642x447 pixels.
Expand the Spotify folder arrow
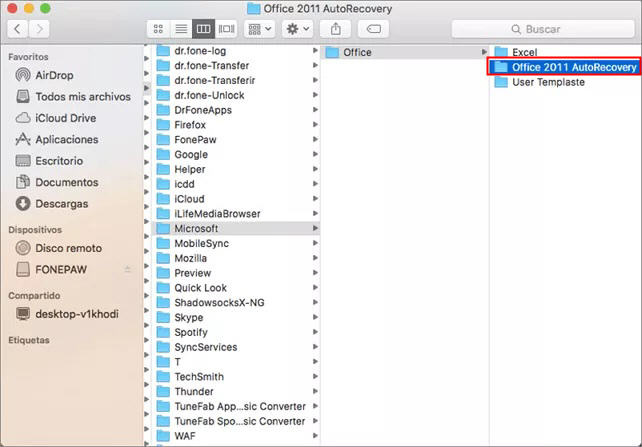click(315, 332)
